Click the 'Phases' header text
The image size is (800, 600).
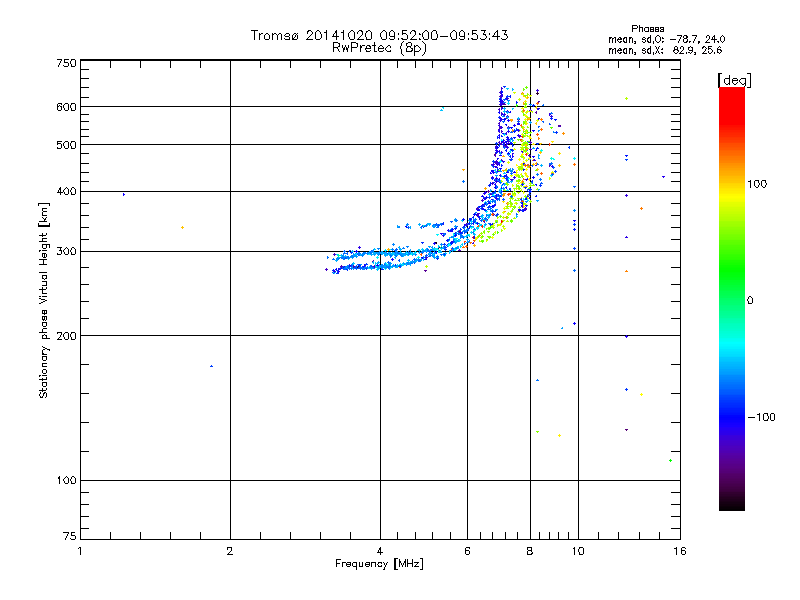click(x=647, y=29)
